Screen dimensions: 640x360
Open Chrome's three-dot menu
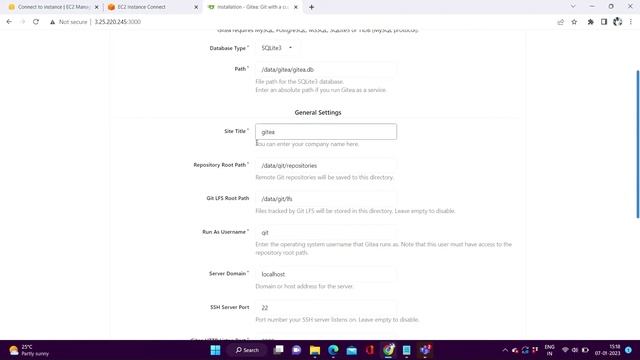tap(631, 22)
